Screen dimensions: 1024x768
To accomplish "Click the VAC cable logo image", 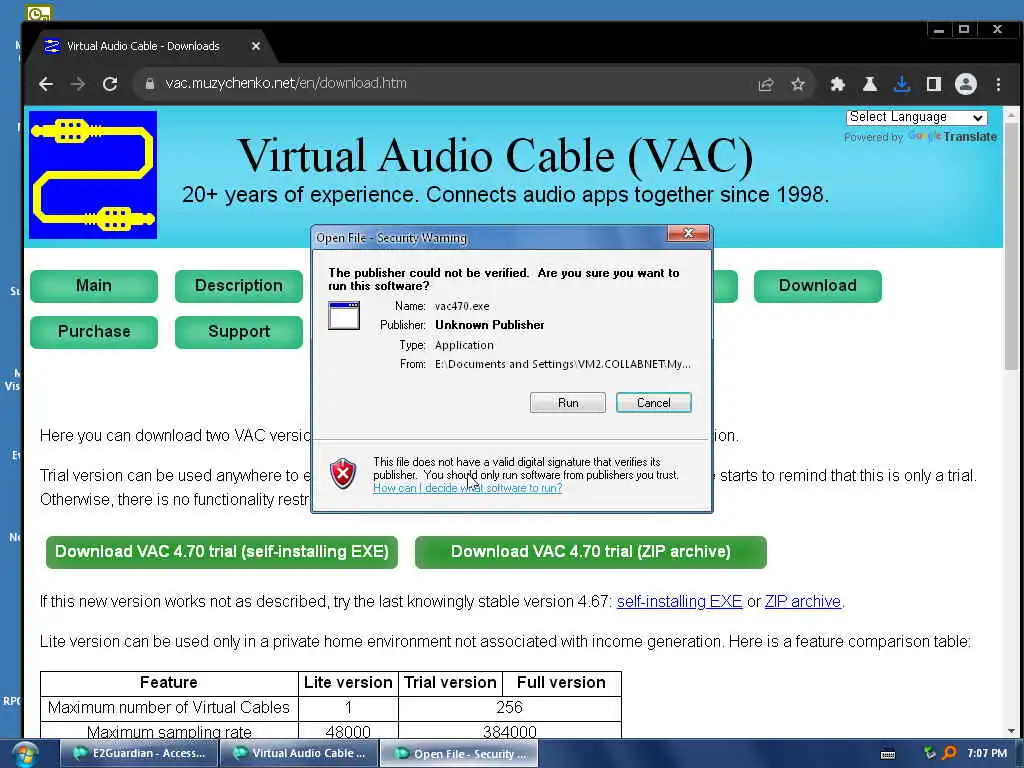I will [x=93, y=175].
